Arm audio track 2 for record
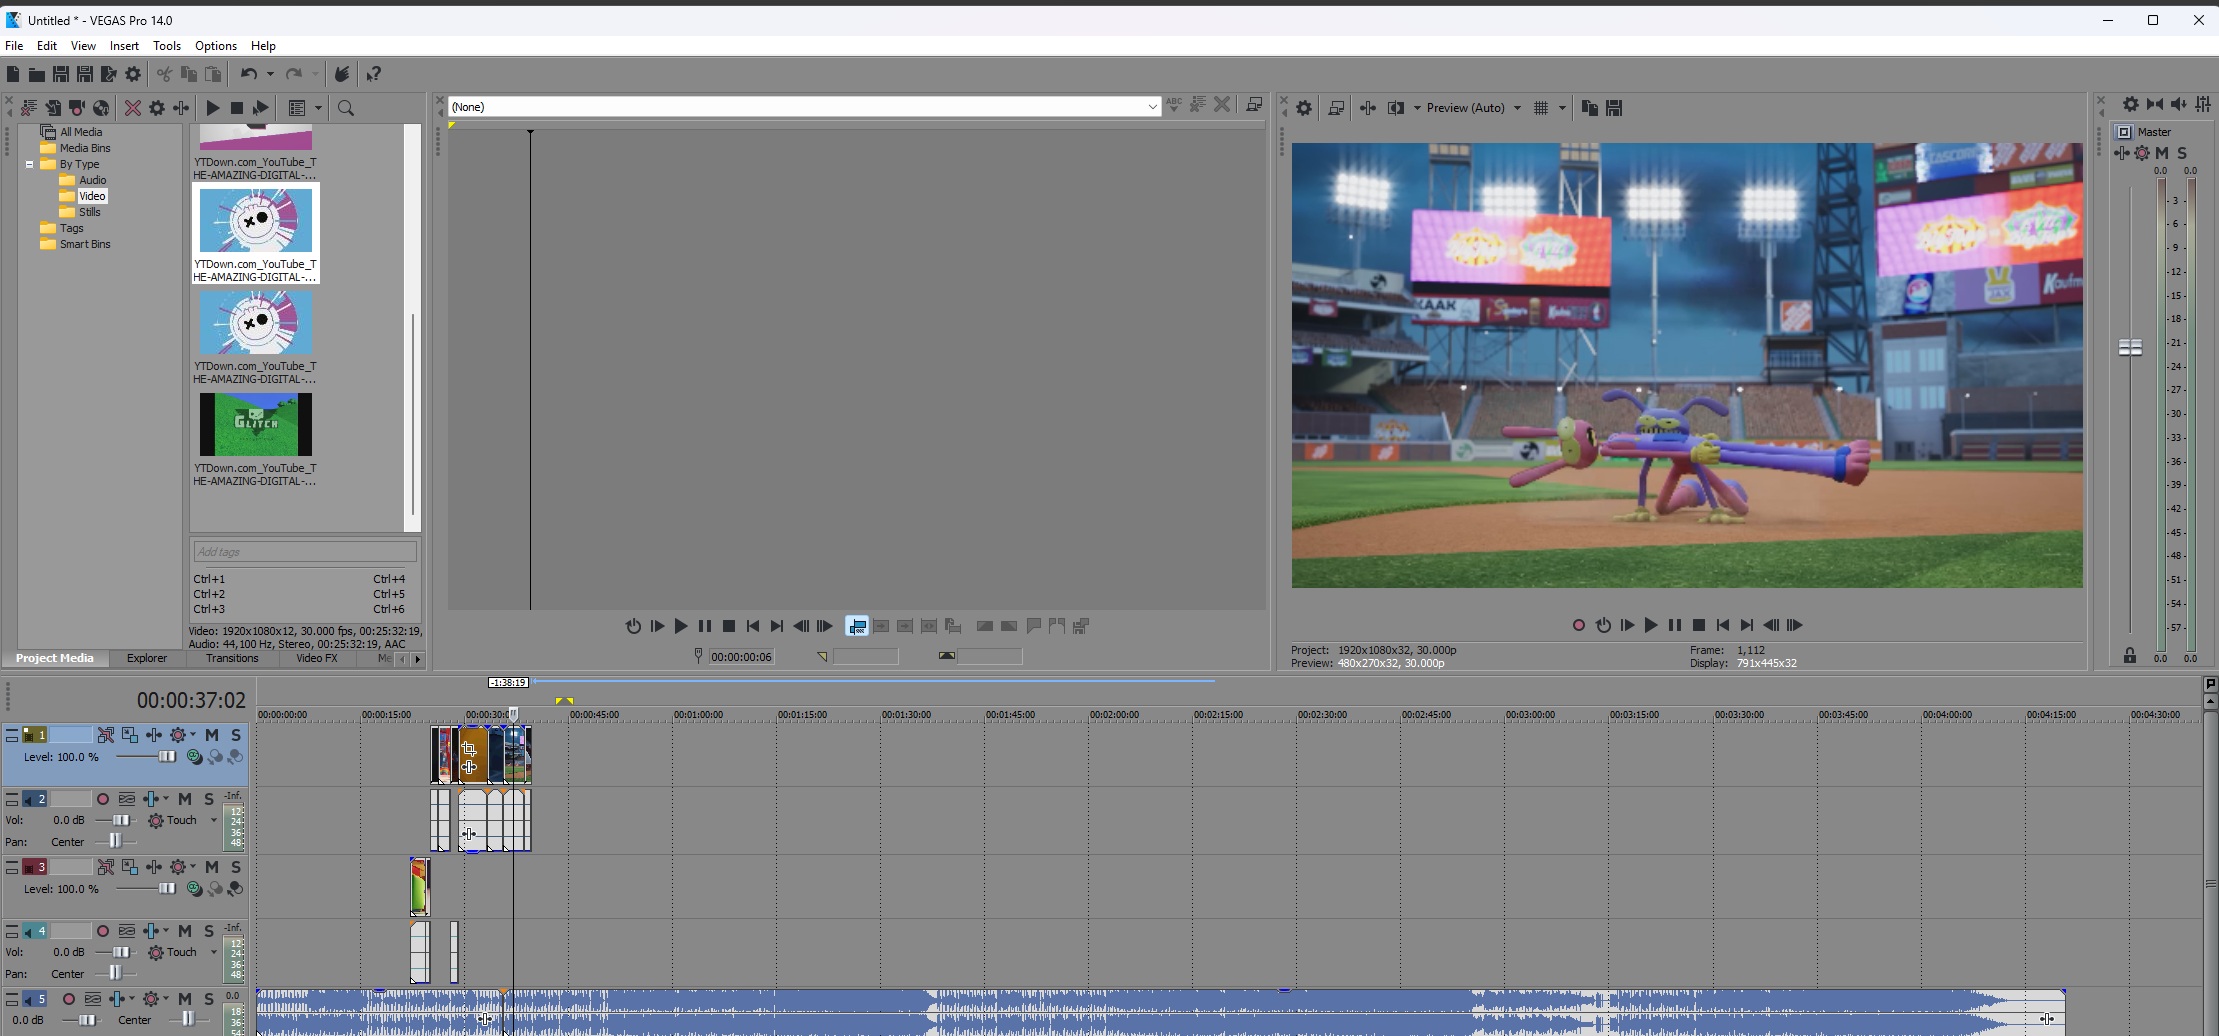The height and width of the screenshot is (1036, 2219). pyautogui.click(x=103, y=799)
